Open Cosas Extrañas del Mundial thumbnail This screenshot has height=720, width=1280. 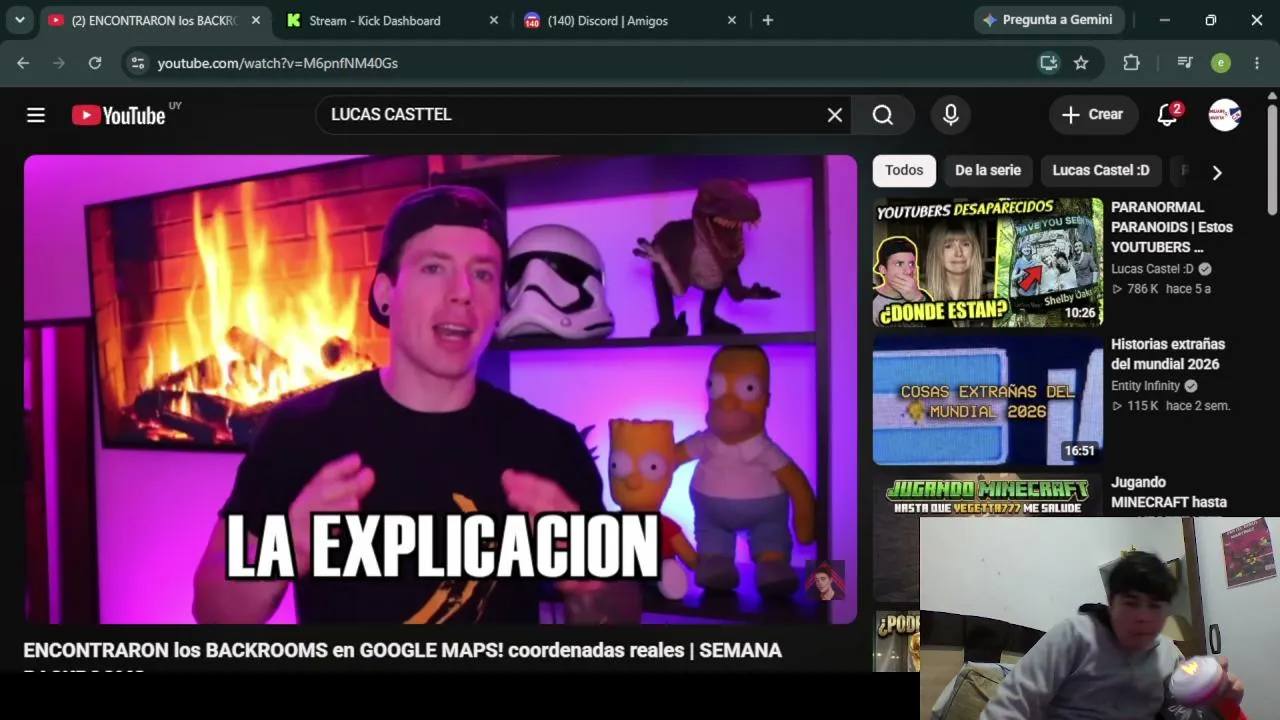pos(988,400)
